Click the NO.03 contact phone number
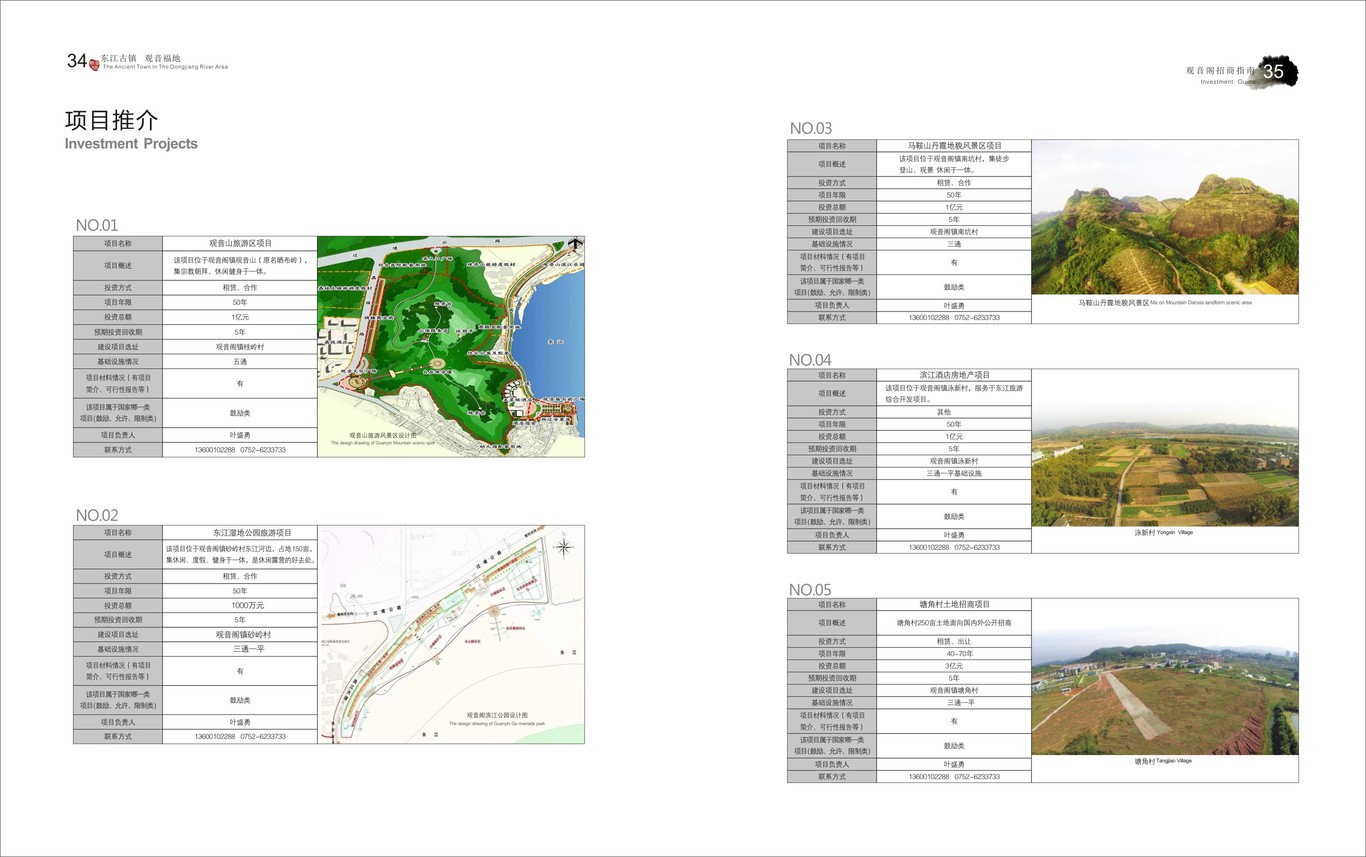This screenshot has width=1366, height=857. click(x=954, y=317)
